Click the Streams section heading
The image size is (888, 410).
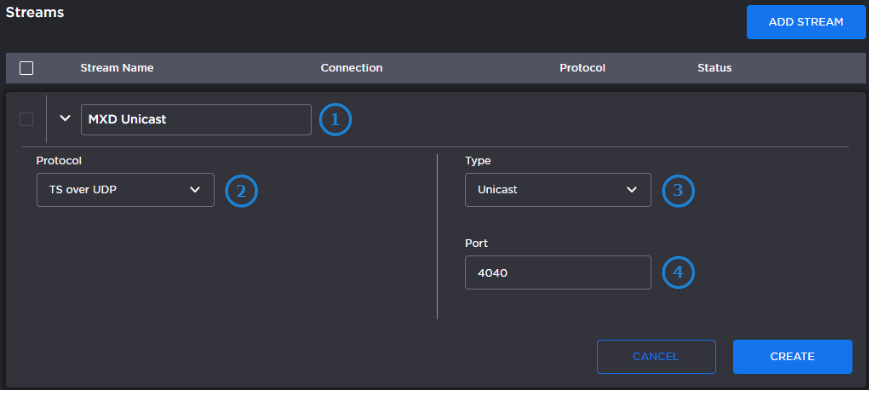click(36, 14)
